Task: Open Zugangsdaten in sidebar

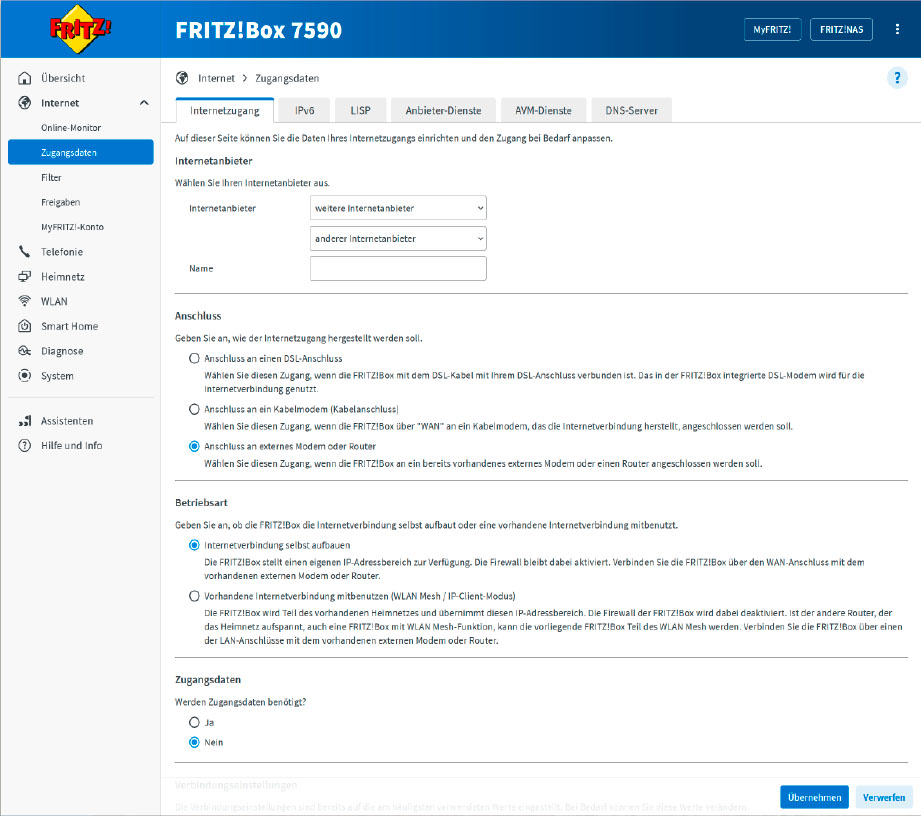Action: [81, 152]
